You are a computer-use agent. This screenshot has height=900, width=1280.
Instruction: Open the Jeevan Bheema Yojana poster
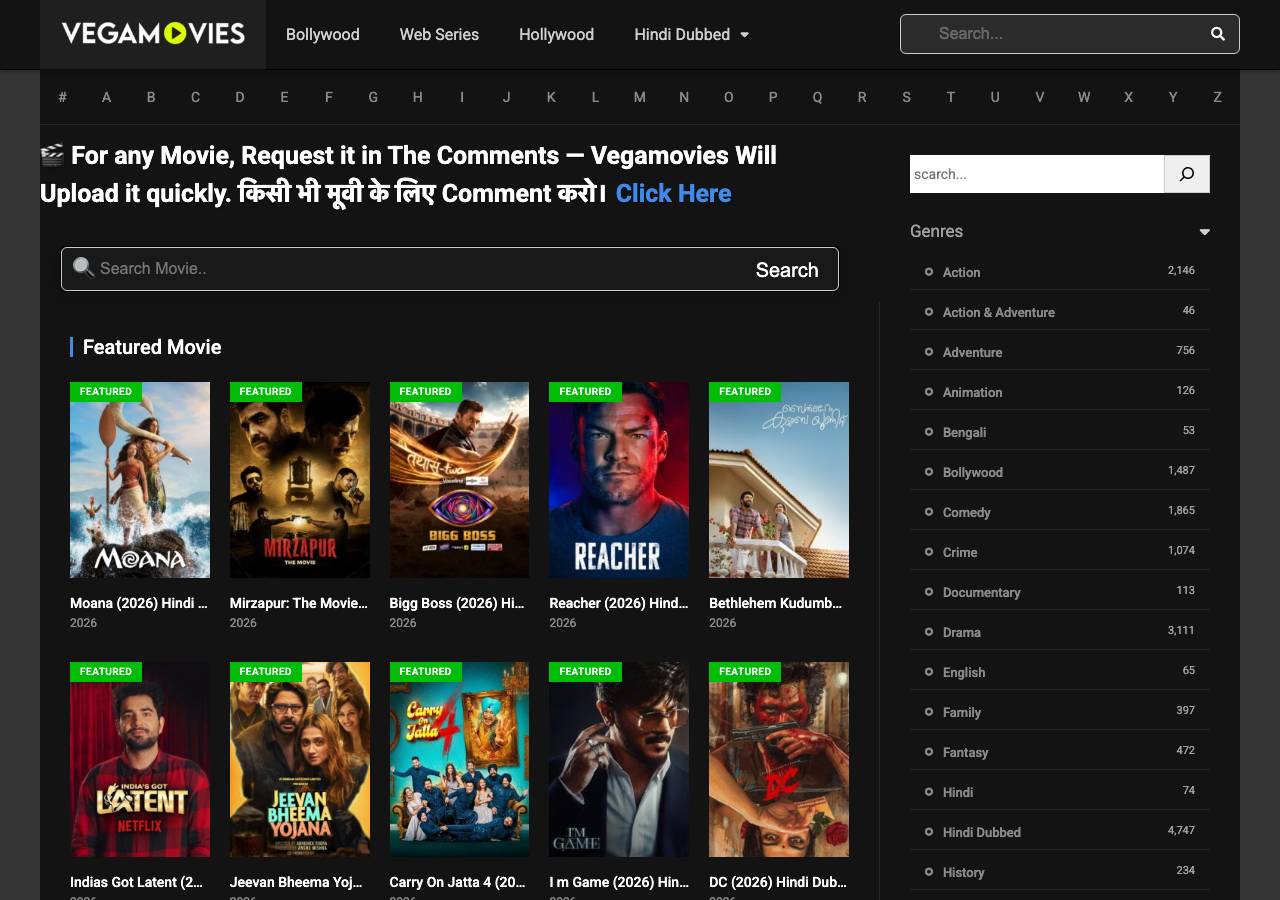click(x=300, y=759)
